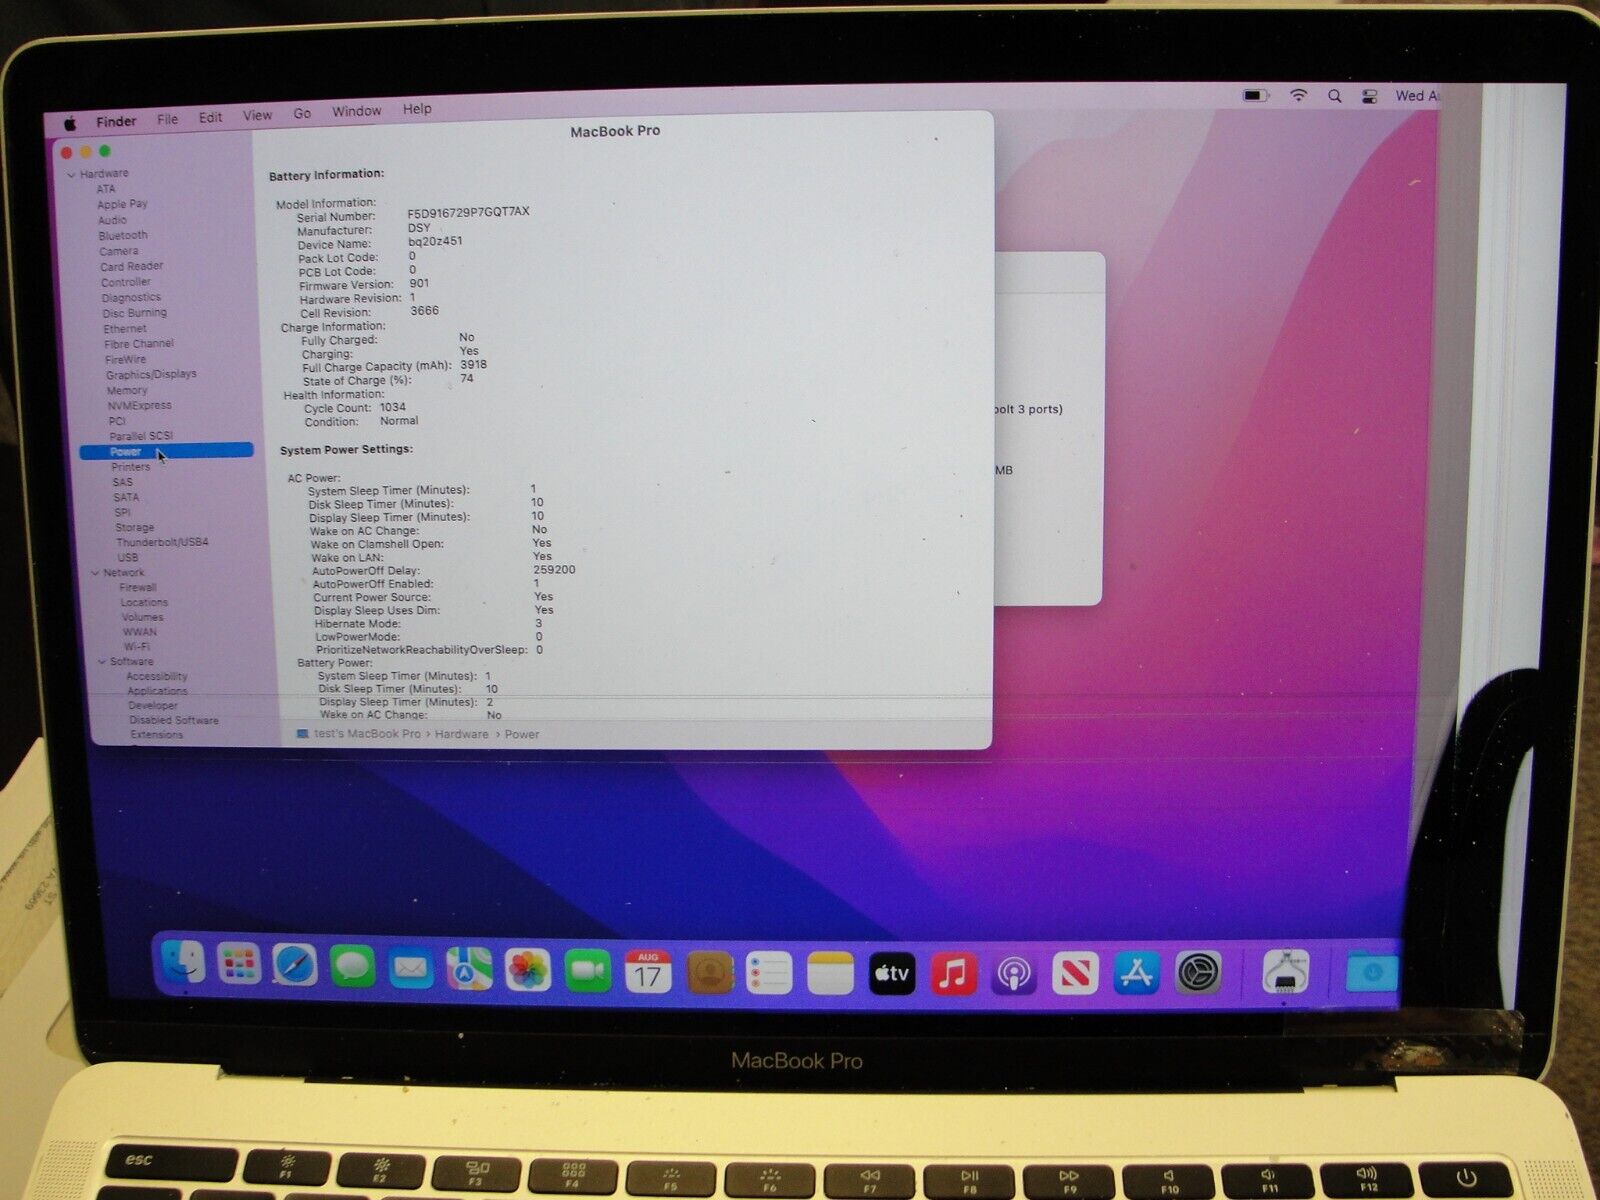Open the Window menu
The height and width of the screenshot is (1200, 1600).
pyautogui.click(x=356, y=111)
